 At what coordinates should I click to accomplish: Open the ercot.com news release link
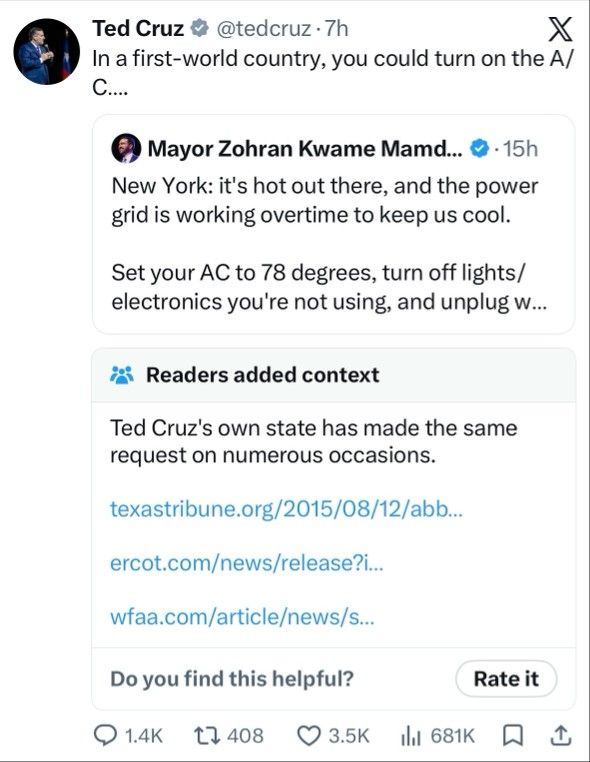[247, 563]
